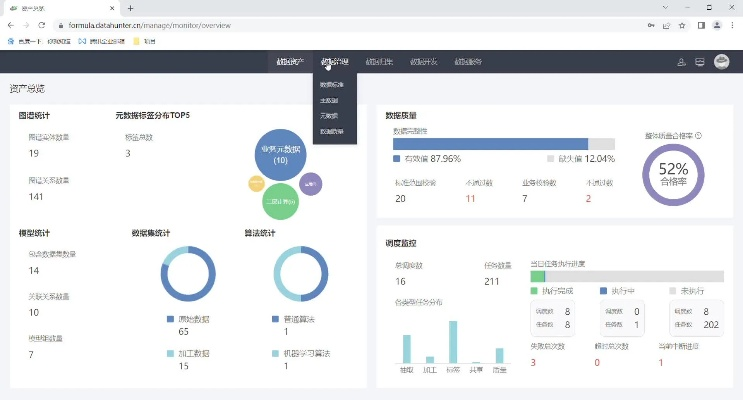Pick the last dropdown entry 数据质量

[332, 131]
